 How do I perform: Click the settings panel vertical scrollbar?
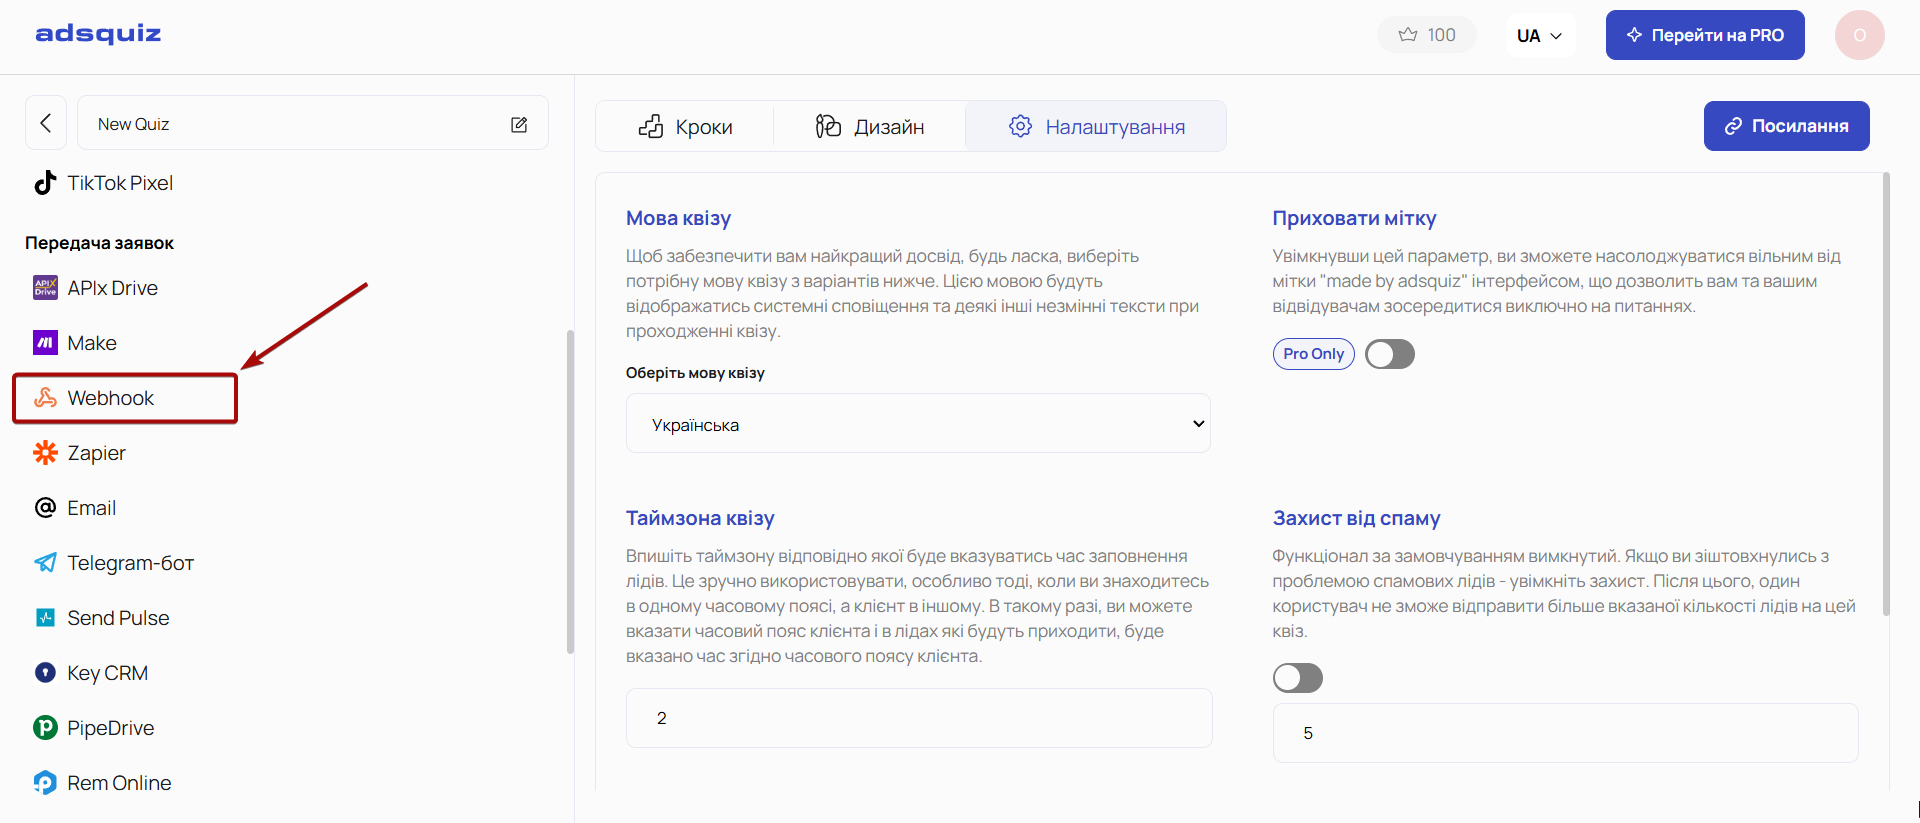click(1886, 395)
